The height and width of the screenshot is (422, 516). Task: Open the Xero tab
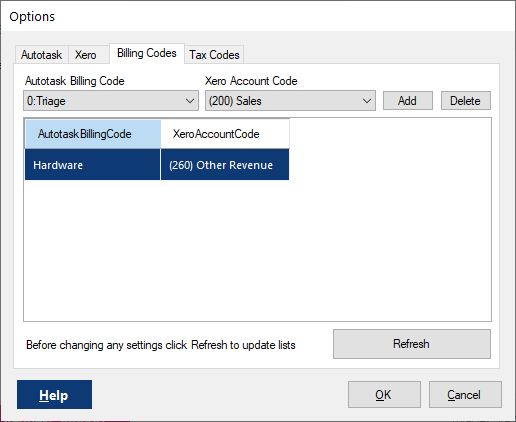point(86,55)
